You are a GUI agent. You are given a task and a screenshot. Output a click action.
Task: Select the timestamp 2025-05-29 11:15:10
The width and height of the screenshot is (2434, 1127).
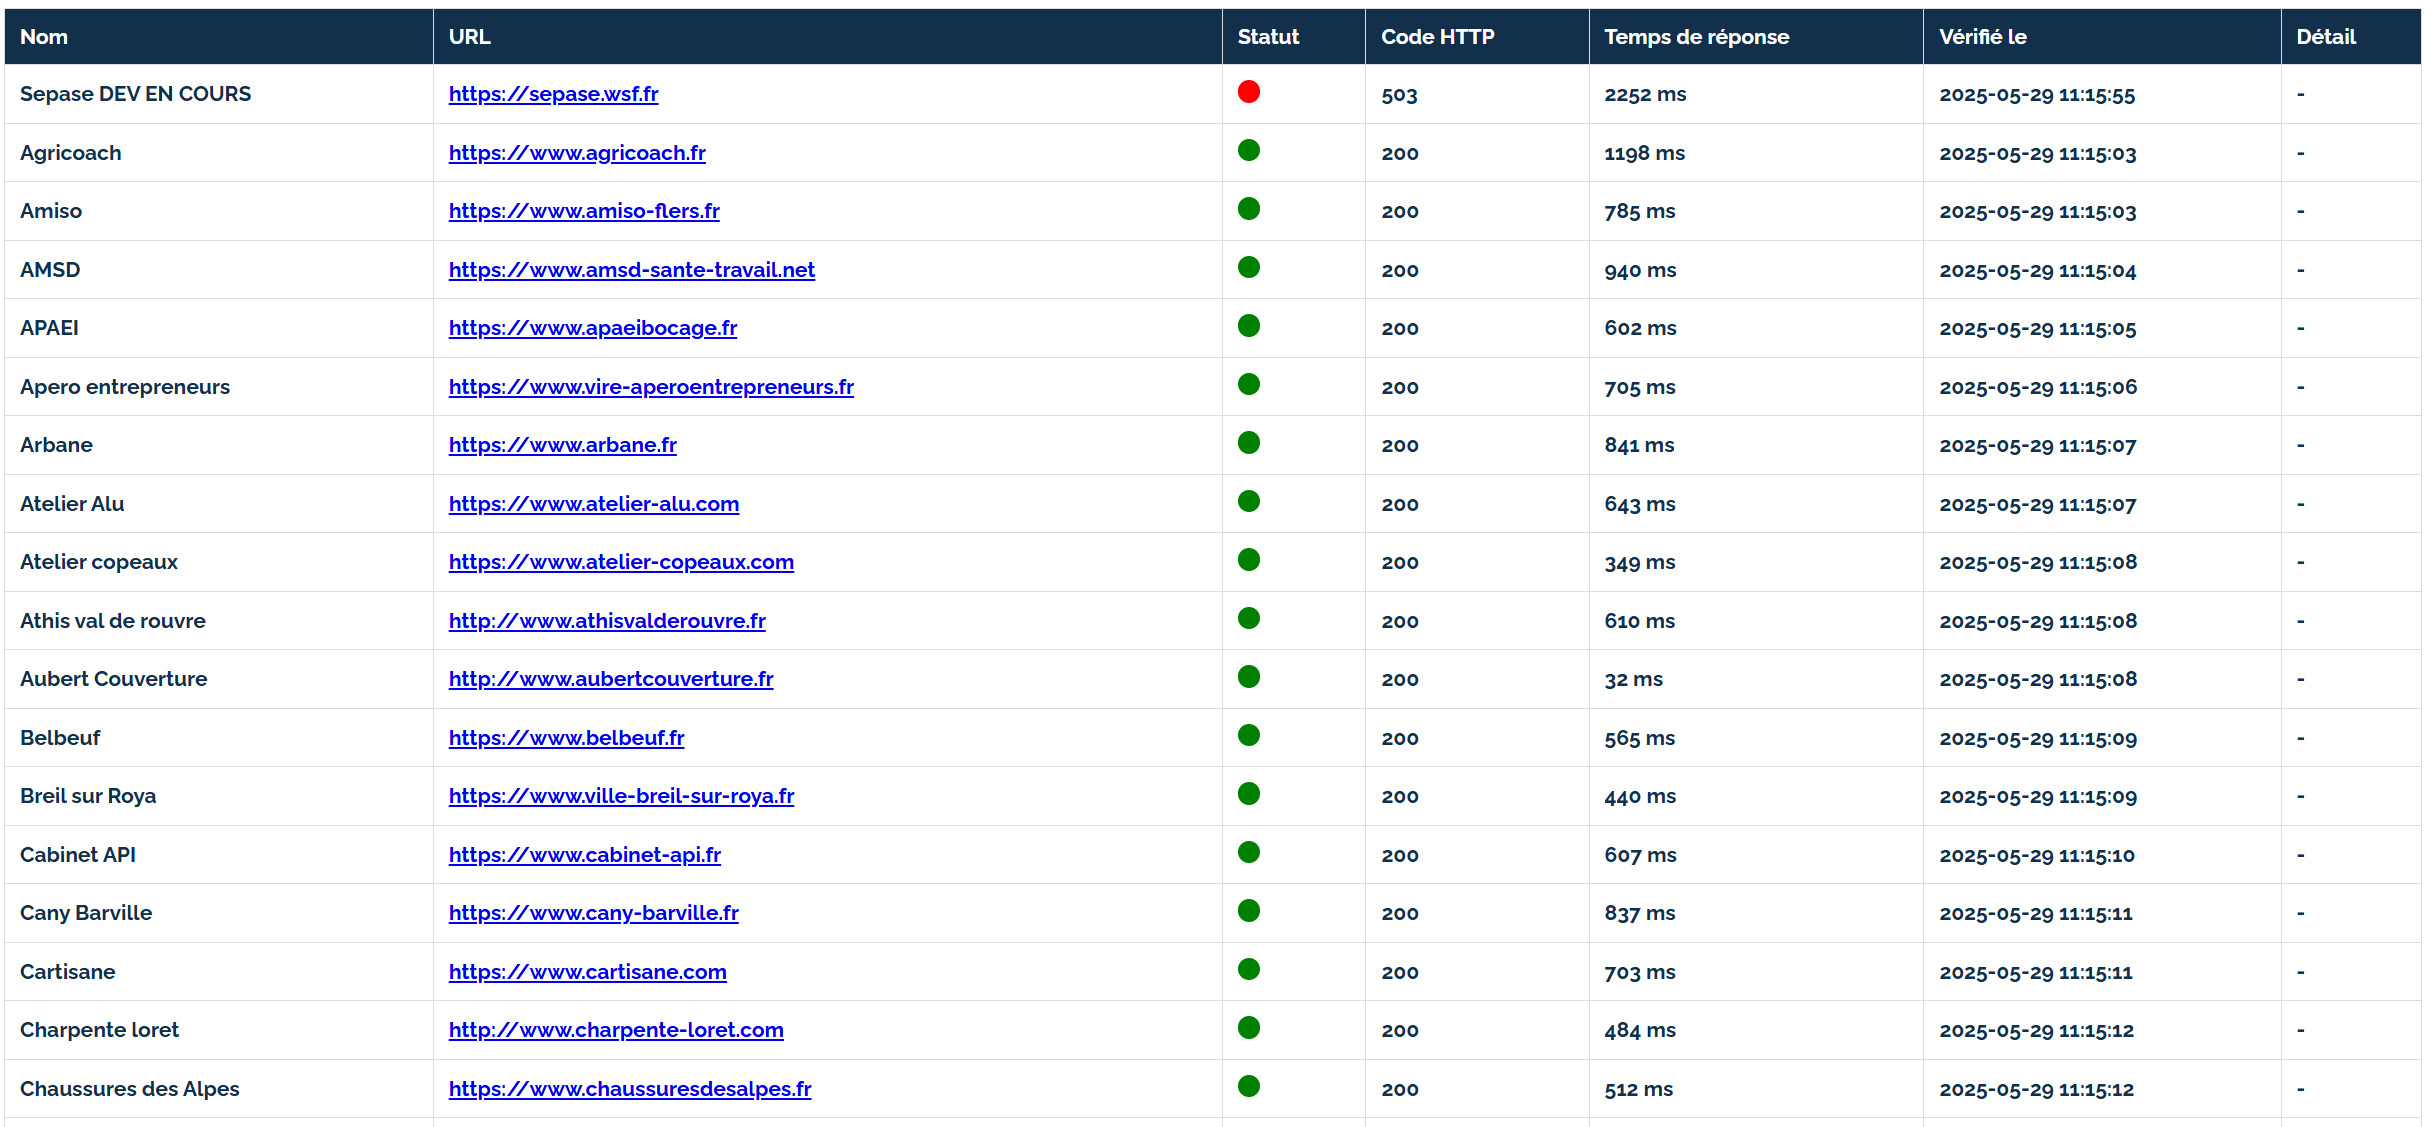2036,856
